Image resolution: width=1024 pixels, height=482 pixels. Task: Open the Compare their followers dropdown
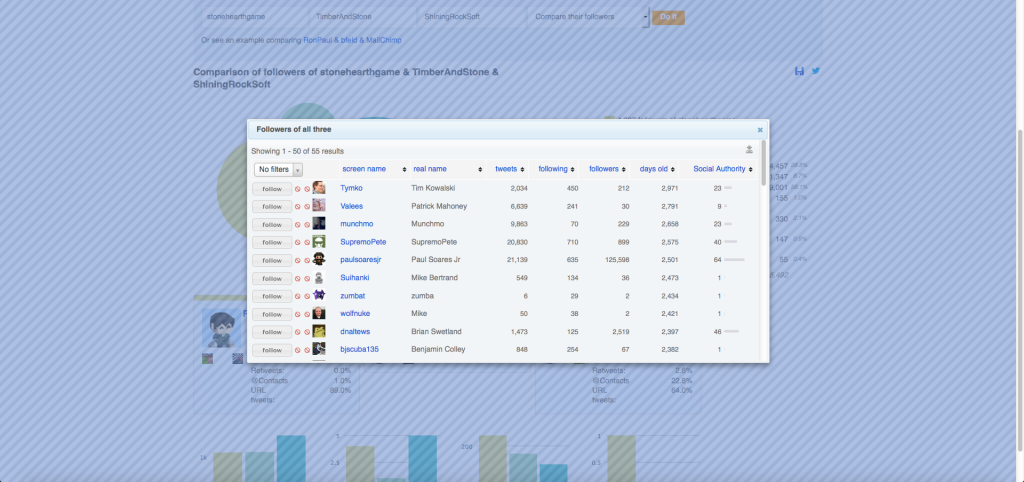pos(588,17)
